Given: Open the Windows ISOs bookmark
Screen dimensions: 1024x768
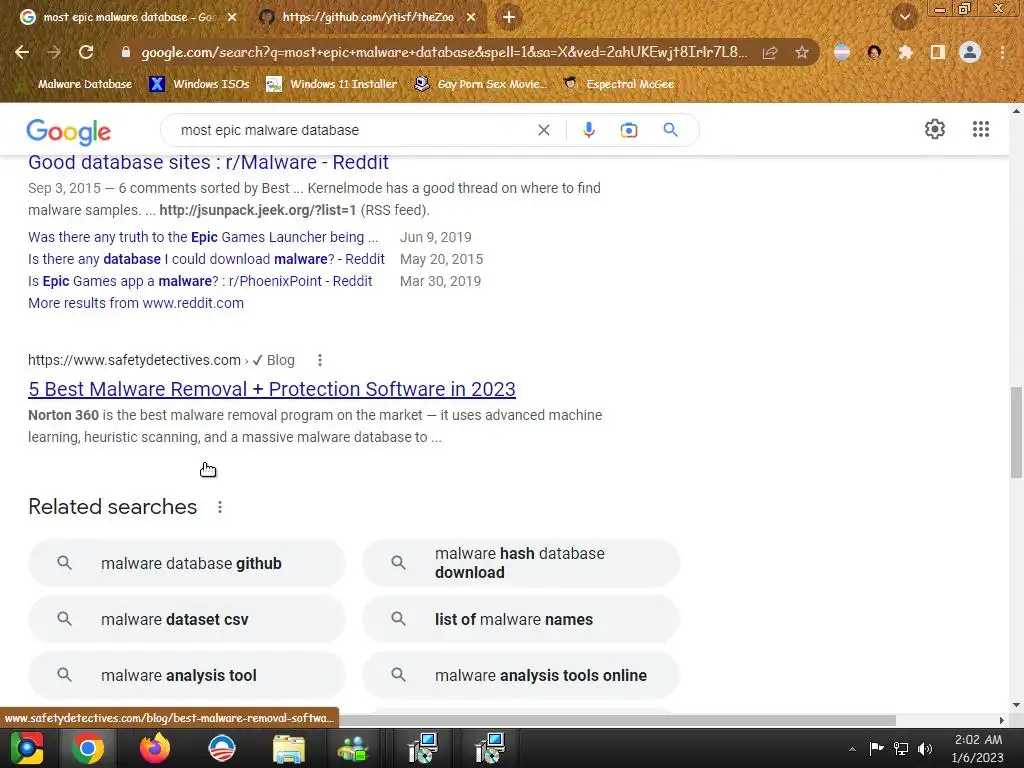Looking at the screenshot, I should pyautogui.click(x=199, y=84).
